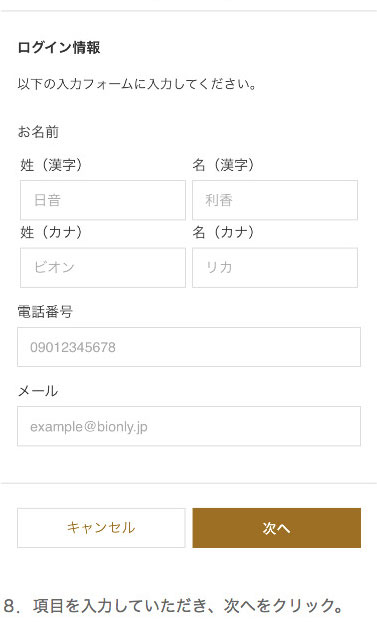Click the 次へ button

276,528
